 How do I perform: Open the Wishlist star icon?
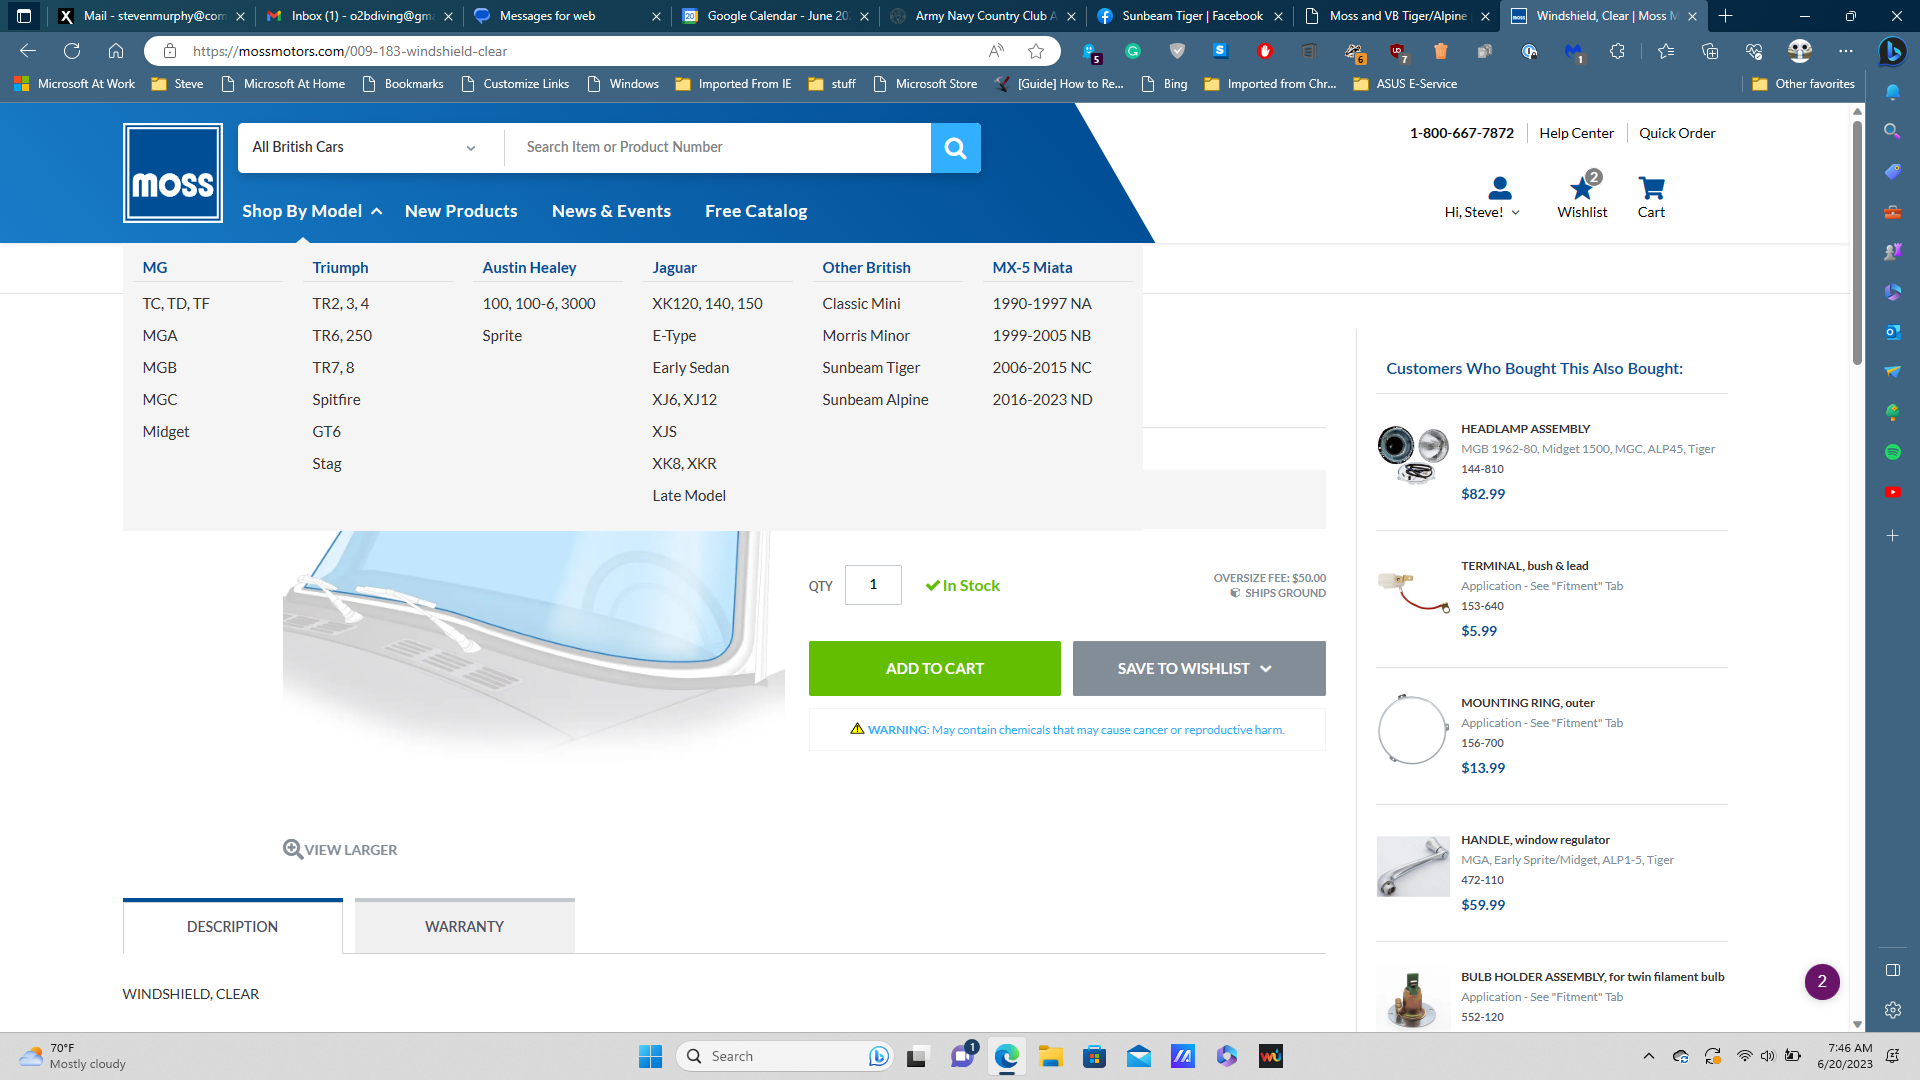tap(1581, 188)
